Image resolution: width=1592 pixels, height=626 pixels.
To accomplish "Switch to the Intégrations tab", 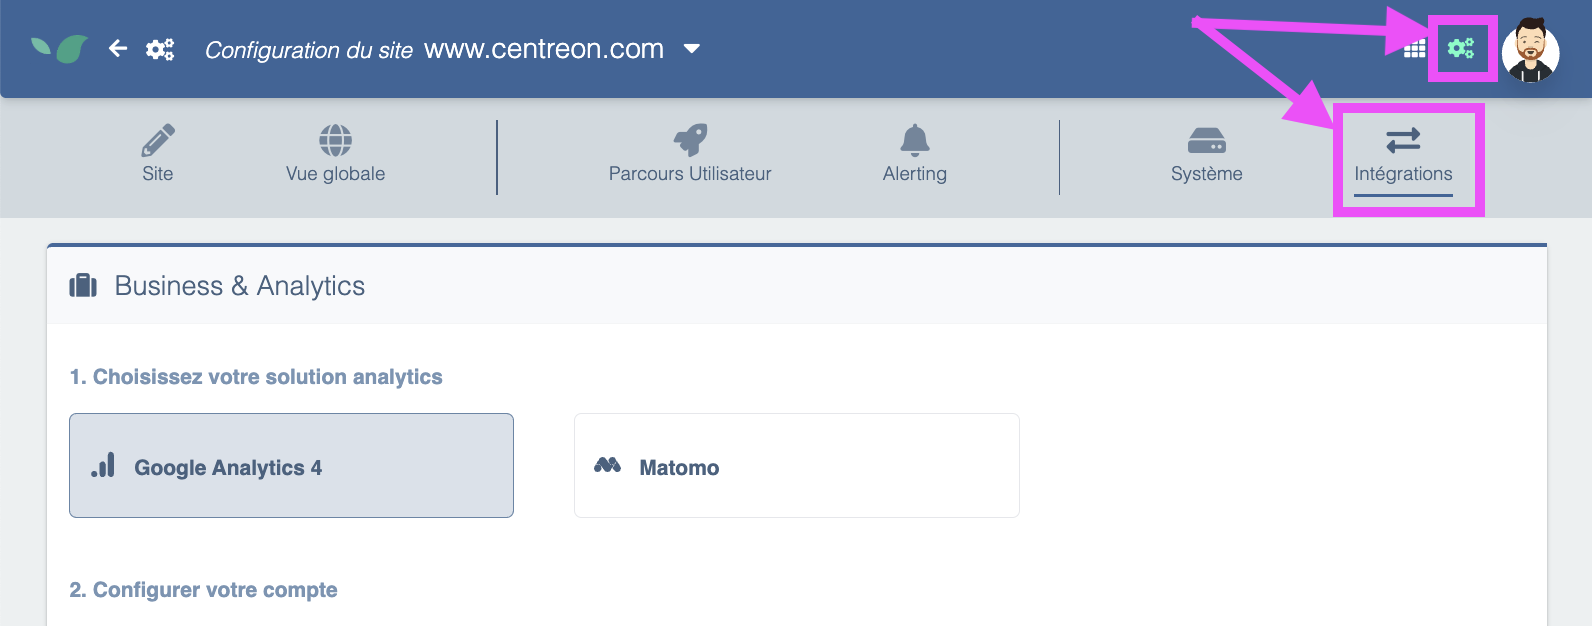I will click(x=1403, y=173).
